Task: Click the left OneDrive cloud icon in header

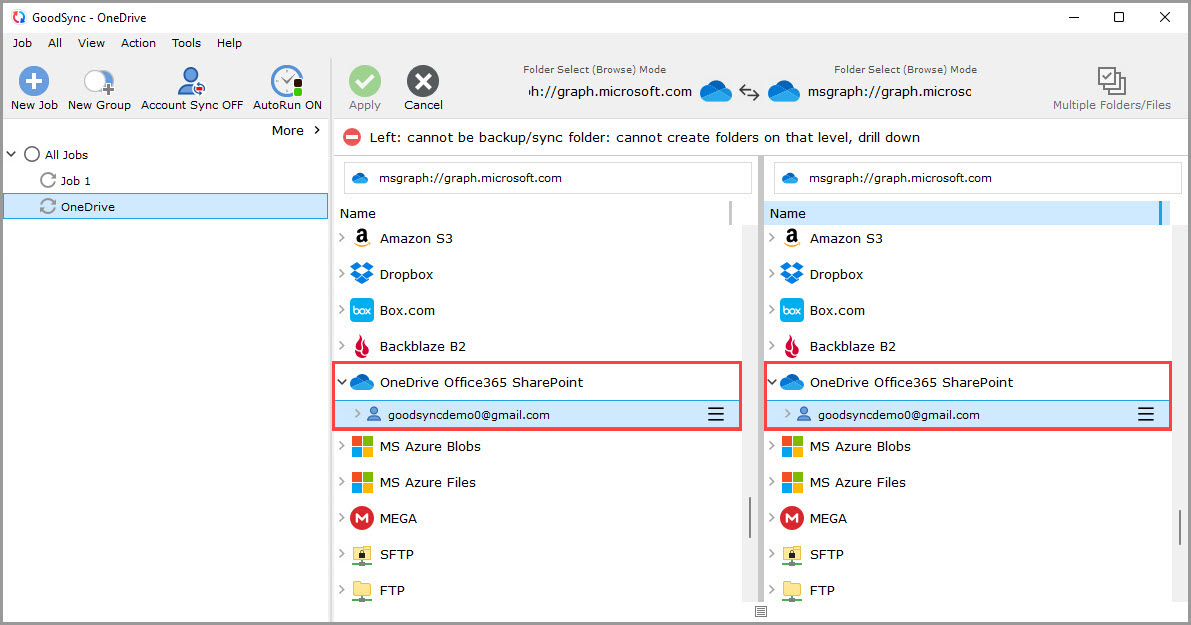Action: coord(716,92)
